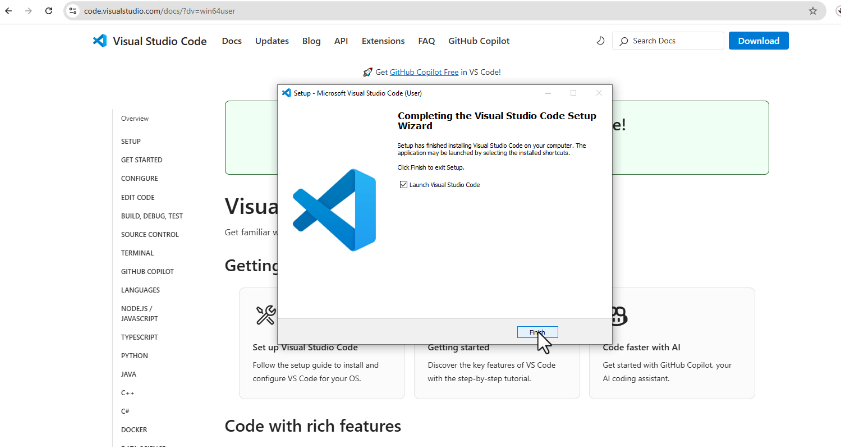Click the large VS Code logo in Setup wizard

[335, 210]
